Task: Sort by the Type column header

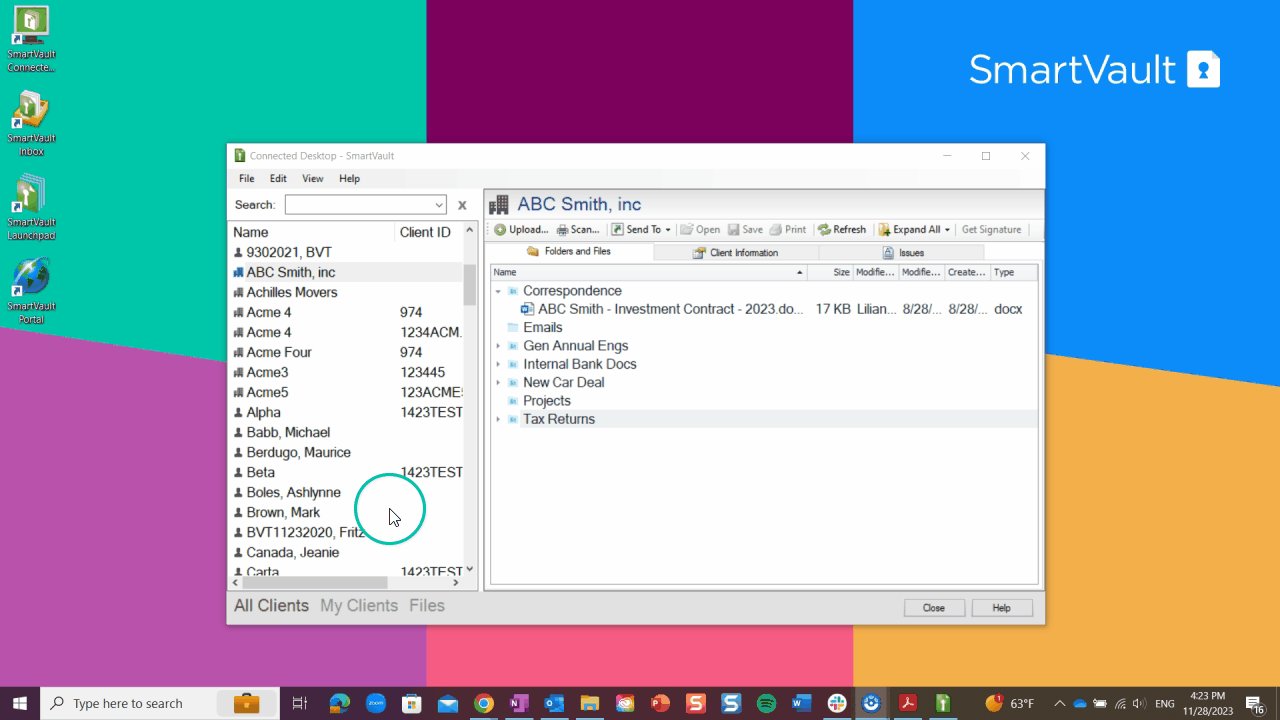Action: (x=1014, y=272)
